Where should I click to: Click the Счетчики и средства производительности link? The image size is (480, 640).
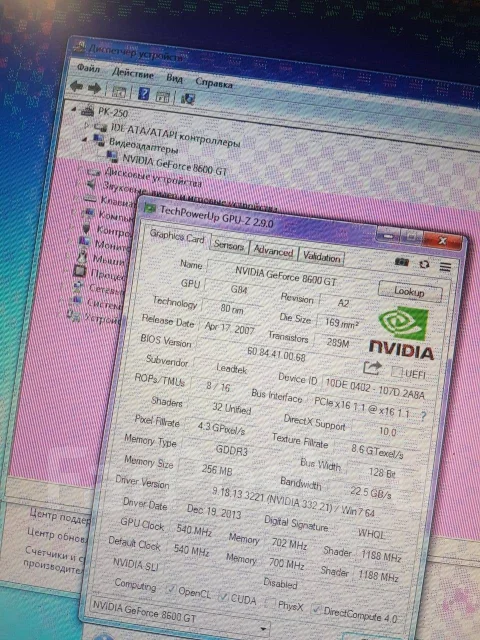[x=53, y=561]
